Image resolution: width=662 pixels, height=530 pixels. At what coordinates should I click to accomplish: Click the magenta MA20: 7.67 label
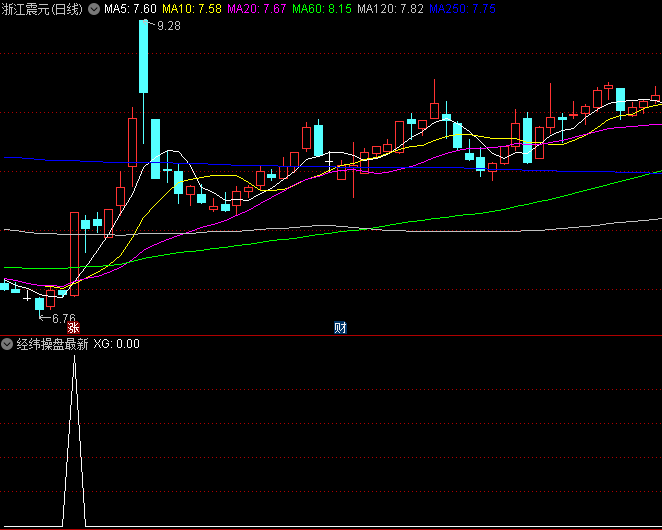257,9
